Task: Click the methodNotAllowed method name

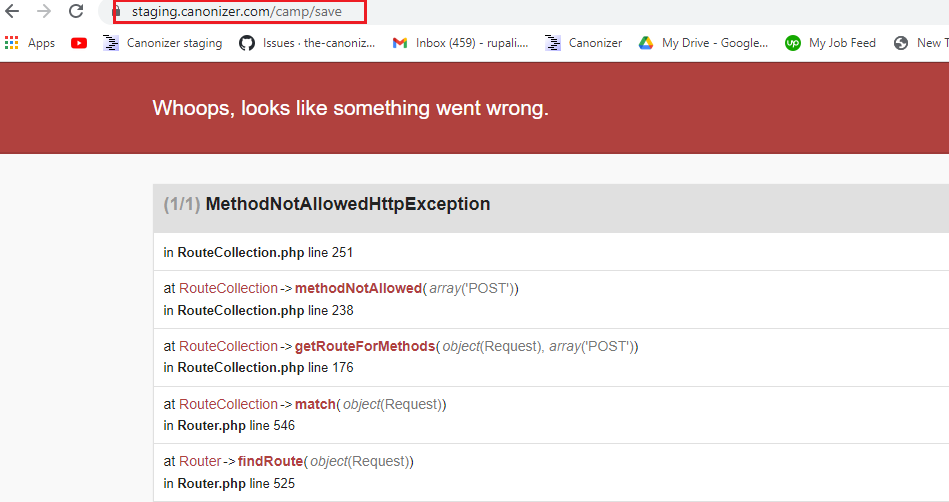Action: 358,288
